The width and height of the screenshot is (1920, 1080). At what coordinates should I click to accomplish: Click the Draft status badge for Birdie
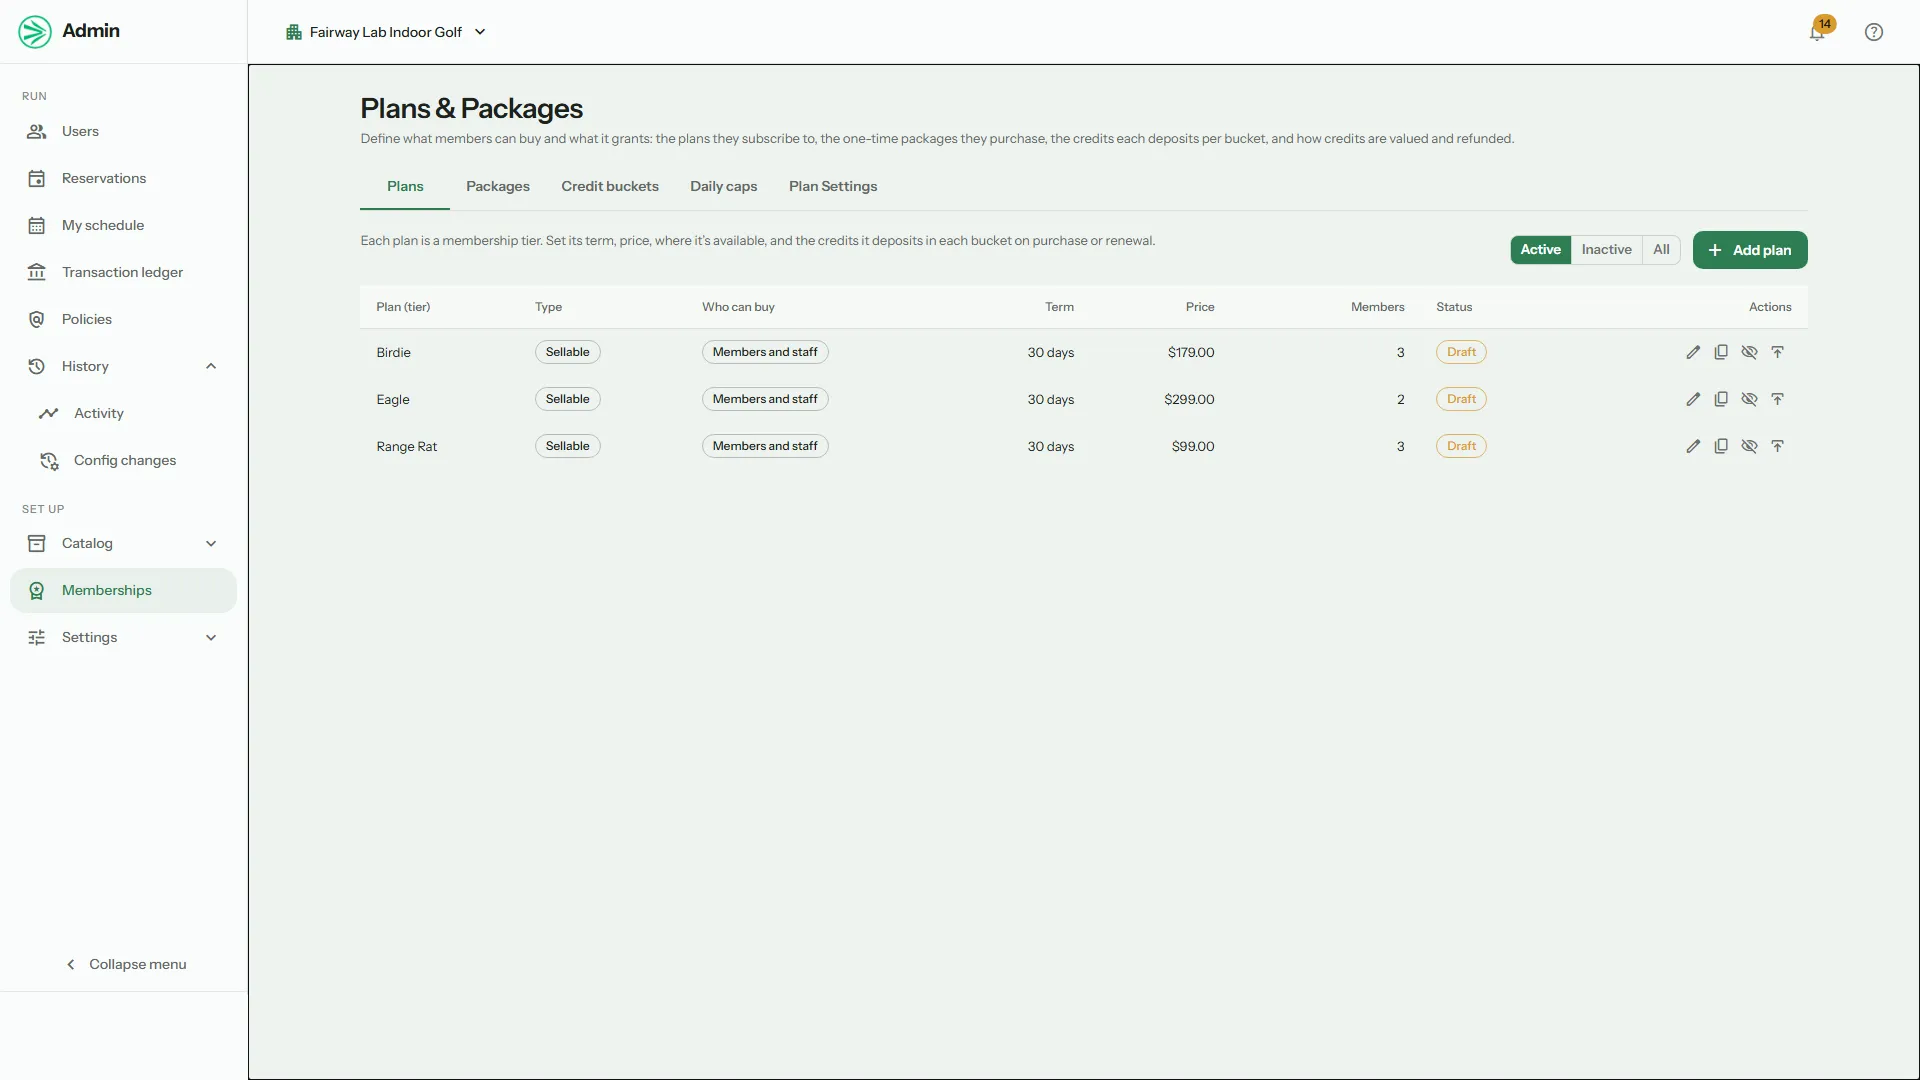click(1461, 352)
